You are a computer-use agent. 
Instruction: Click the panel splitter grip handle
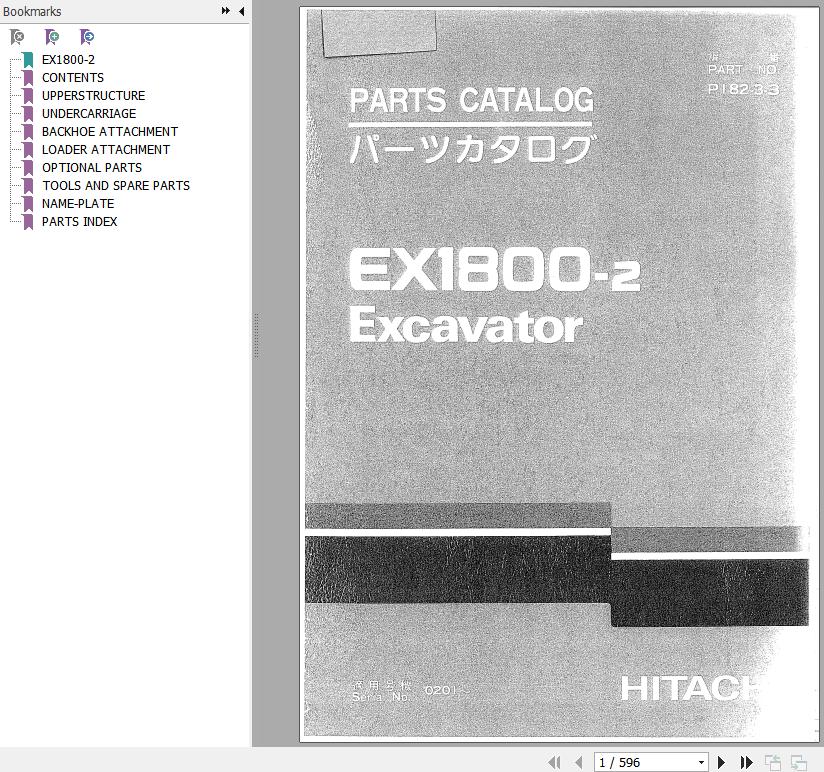[x=256, y=336]
